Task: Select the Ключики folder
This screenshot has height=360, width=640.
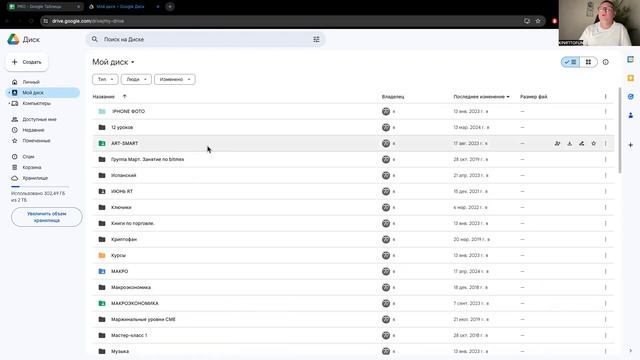Action: point(353,207)
